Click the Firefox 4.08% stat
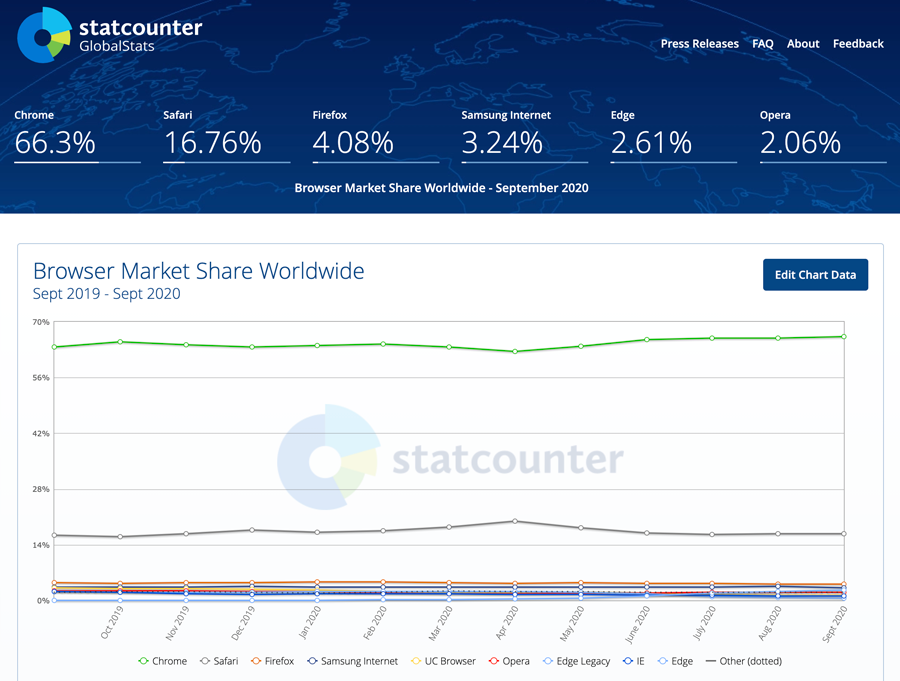Screen dimensions: 900x681 point(375,136)
